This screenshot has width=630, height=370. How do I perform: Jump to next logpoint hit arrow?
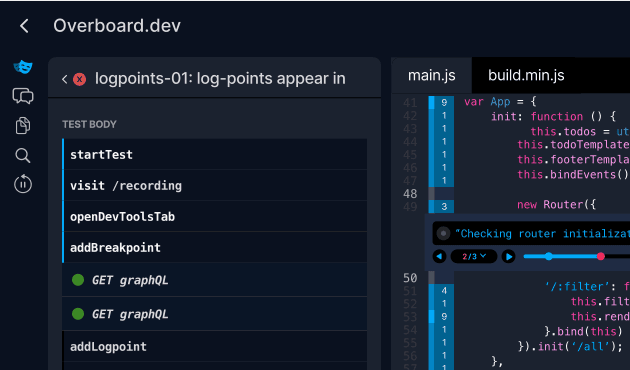(508, 256)
